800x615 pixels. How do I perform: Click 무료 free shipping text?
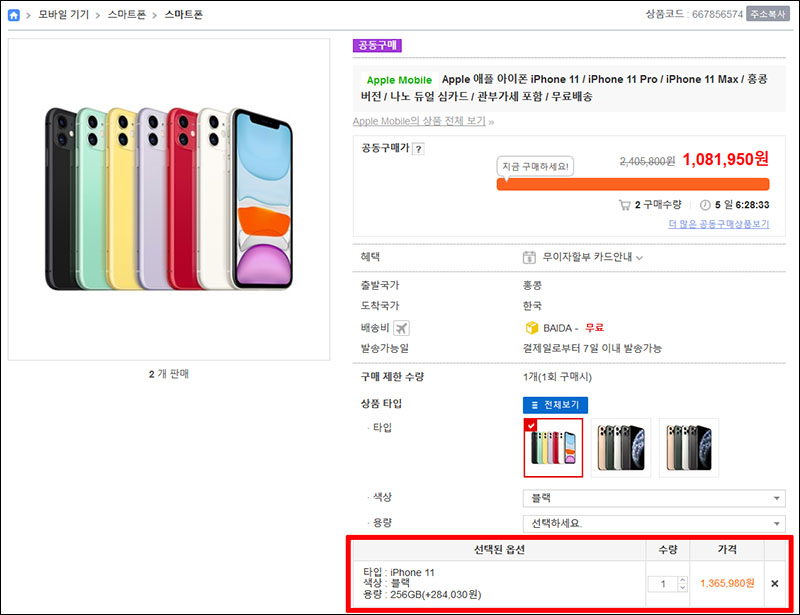[x=594, y=328]
